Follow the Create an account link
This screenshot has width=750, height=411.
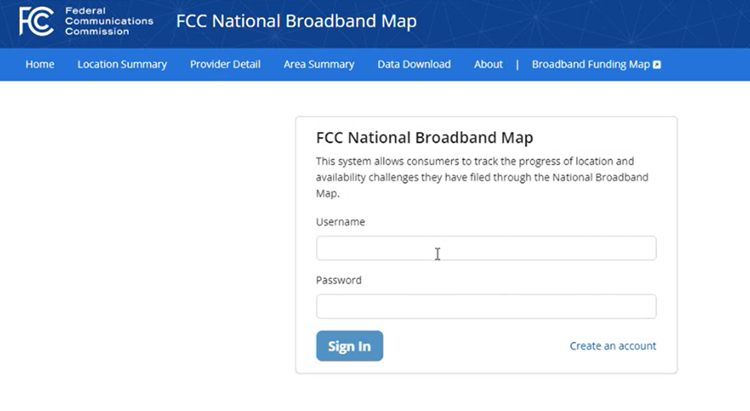[x=613, y=346]
